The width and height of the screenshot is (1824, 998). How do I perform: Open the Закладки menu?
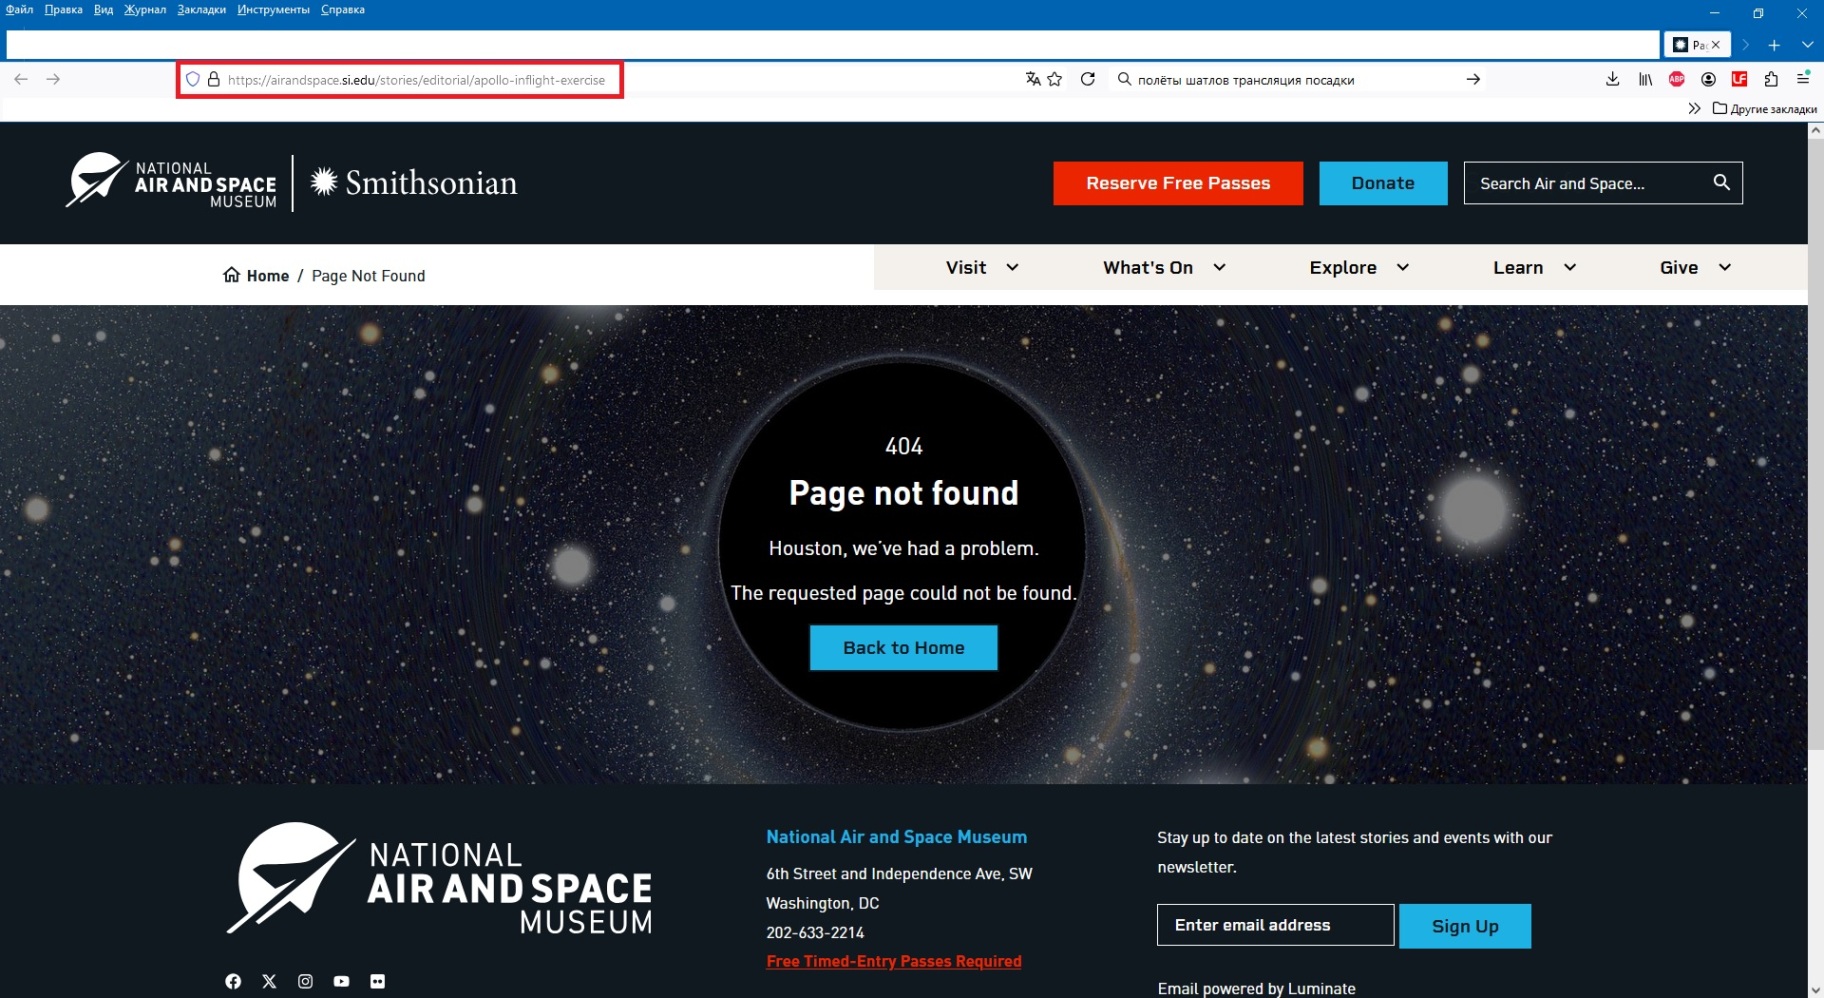(201, 10)
